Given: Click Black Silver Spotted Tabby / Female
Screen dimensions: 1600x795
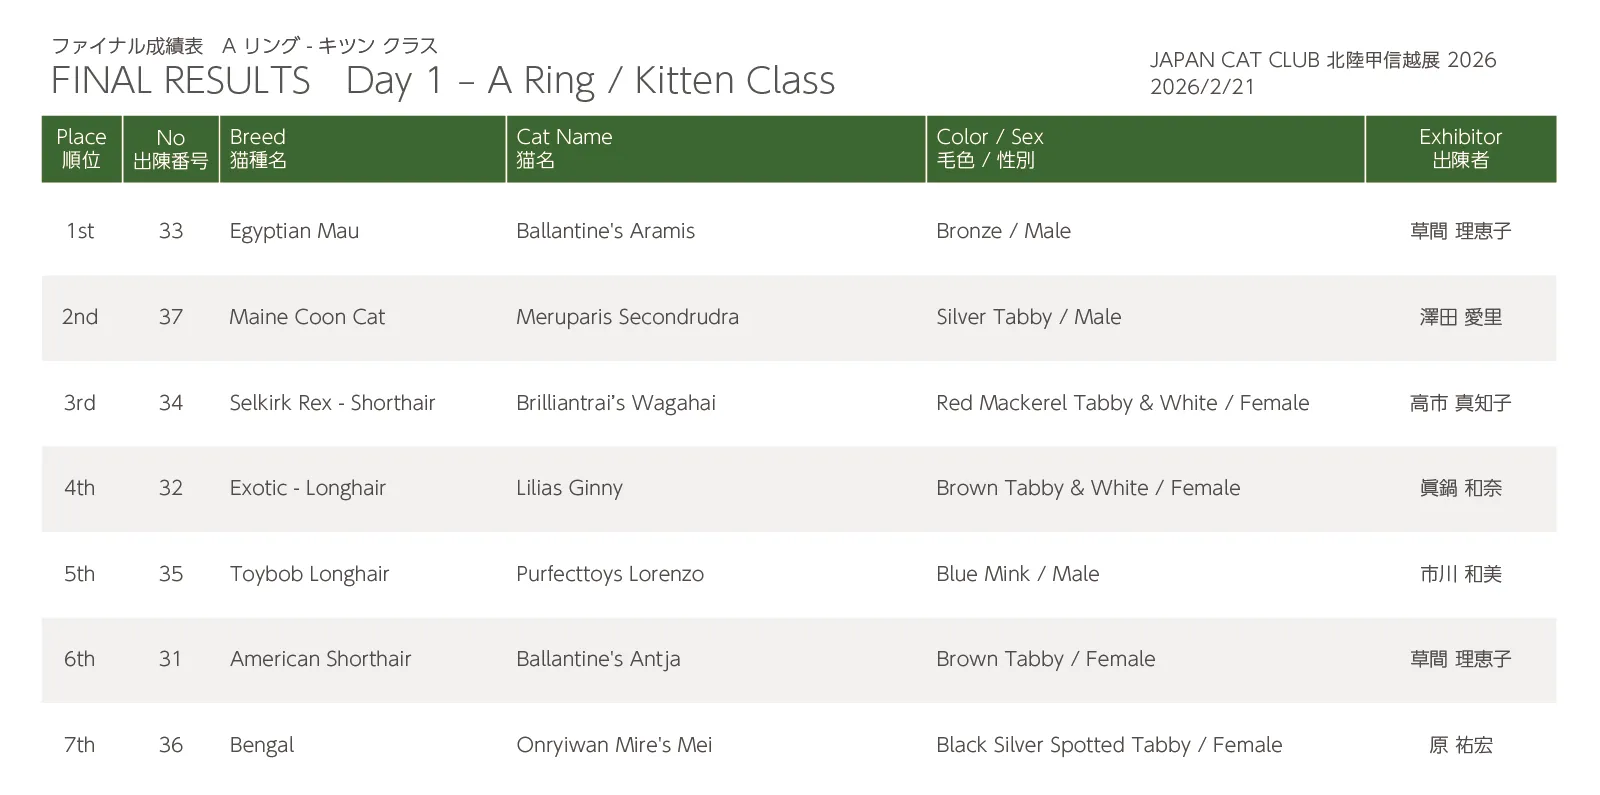Looking at the screenshot, I should [1108, 745].
